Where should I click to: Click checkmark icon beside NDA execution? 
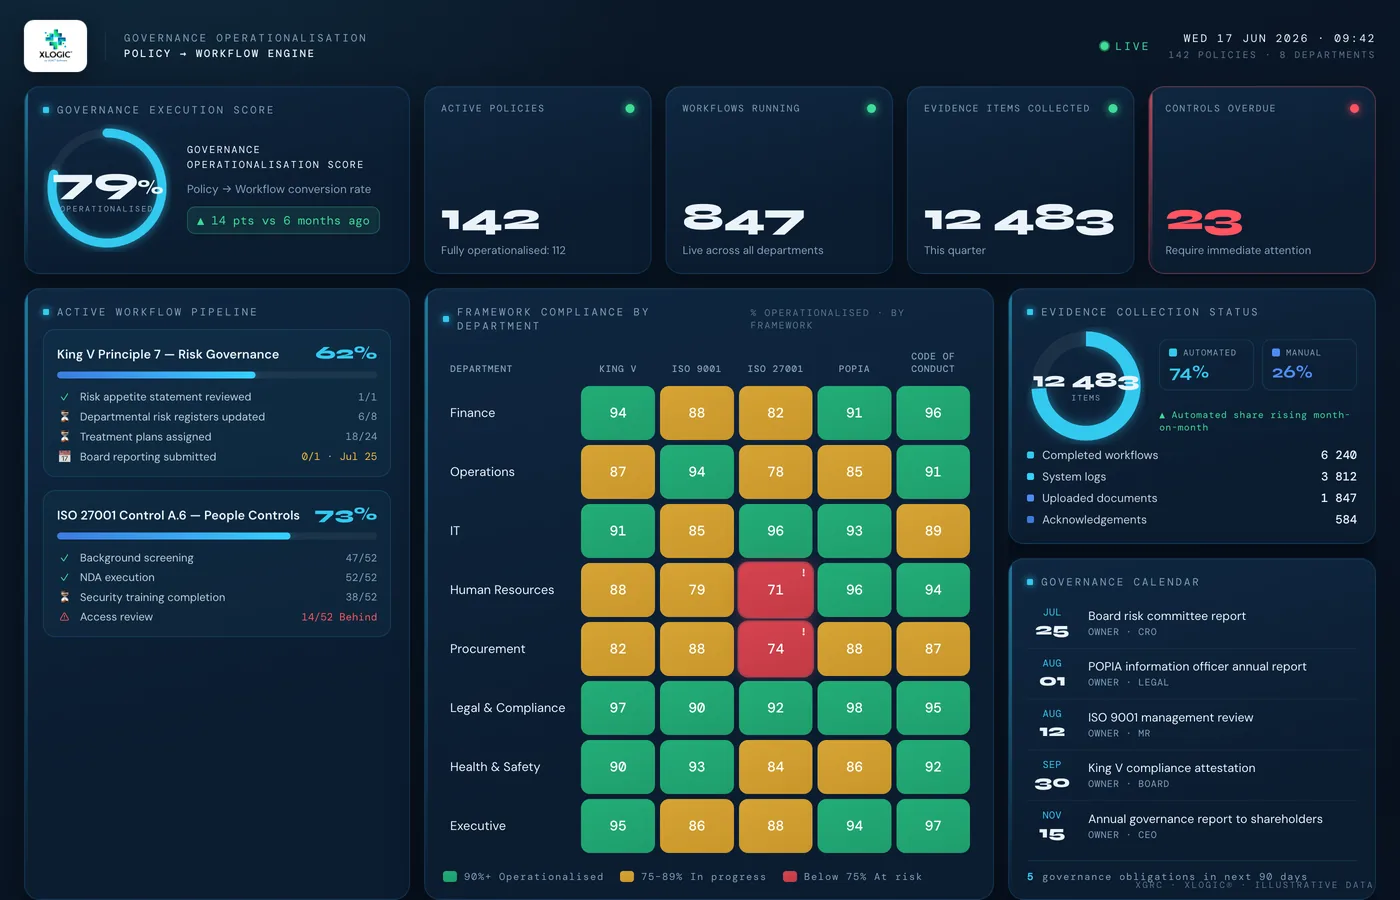tap(65, 578)
